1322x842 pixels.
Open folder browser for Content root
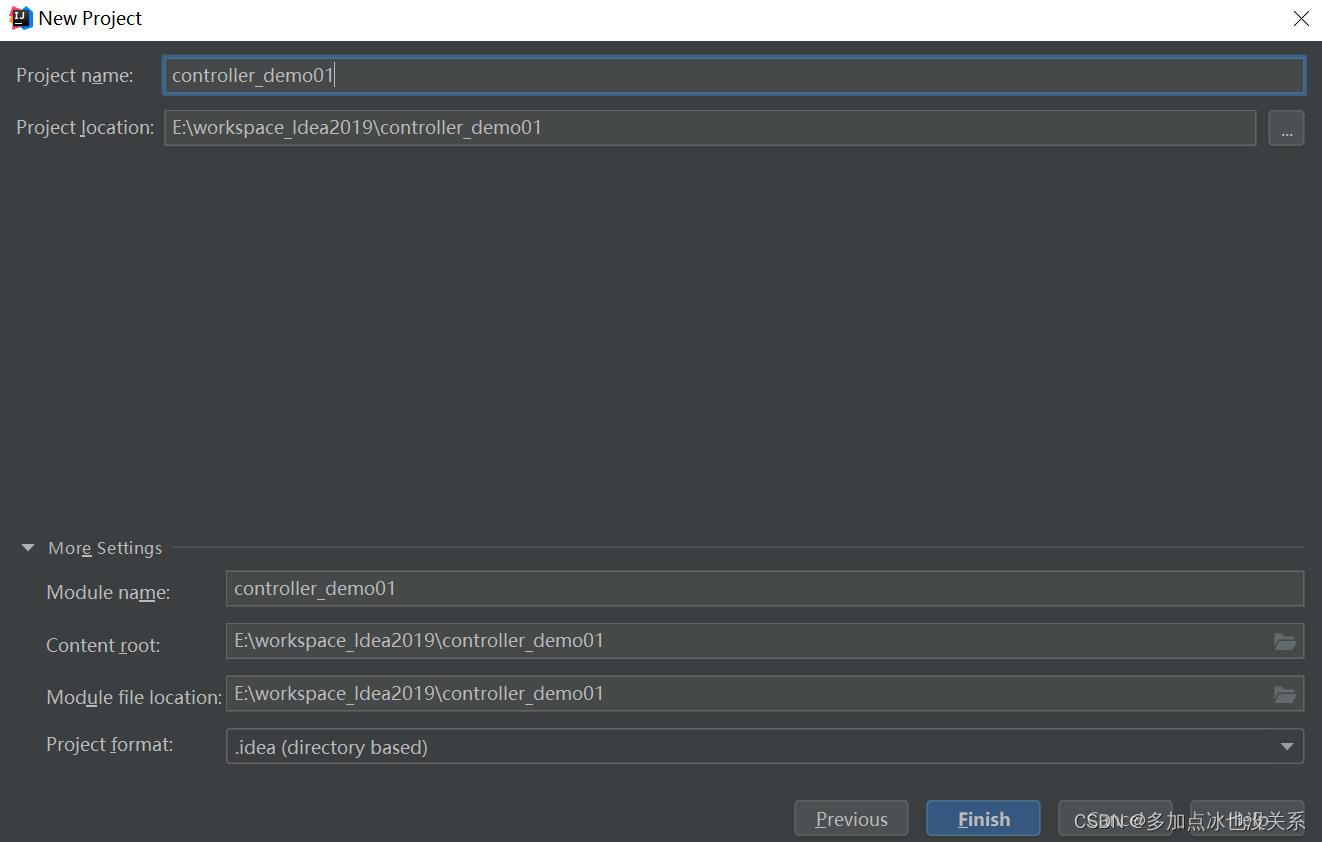pos(1285,641)
